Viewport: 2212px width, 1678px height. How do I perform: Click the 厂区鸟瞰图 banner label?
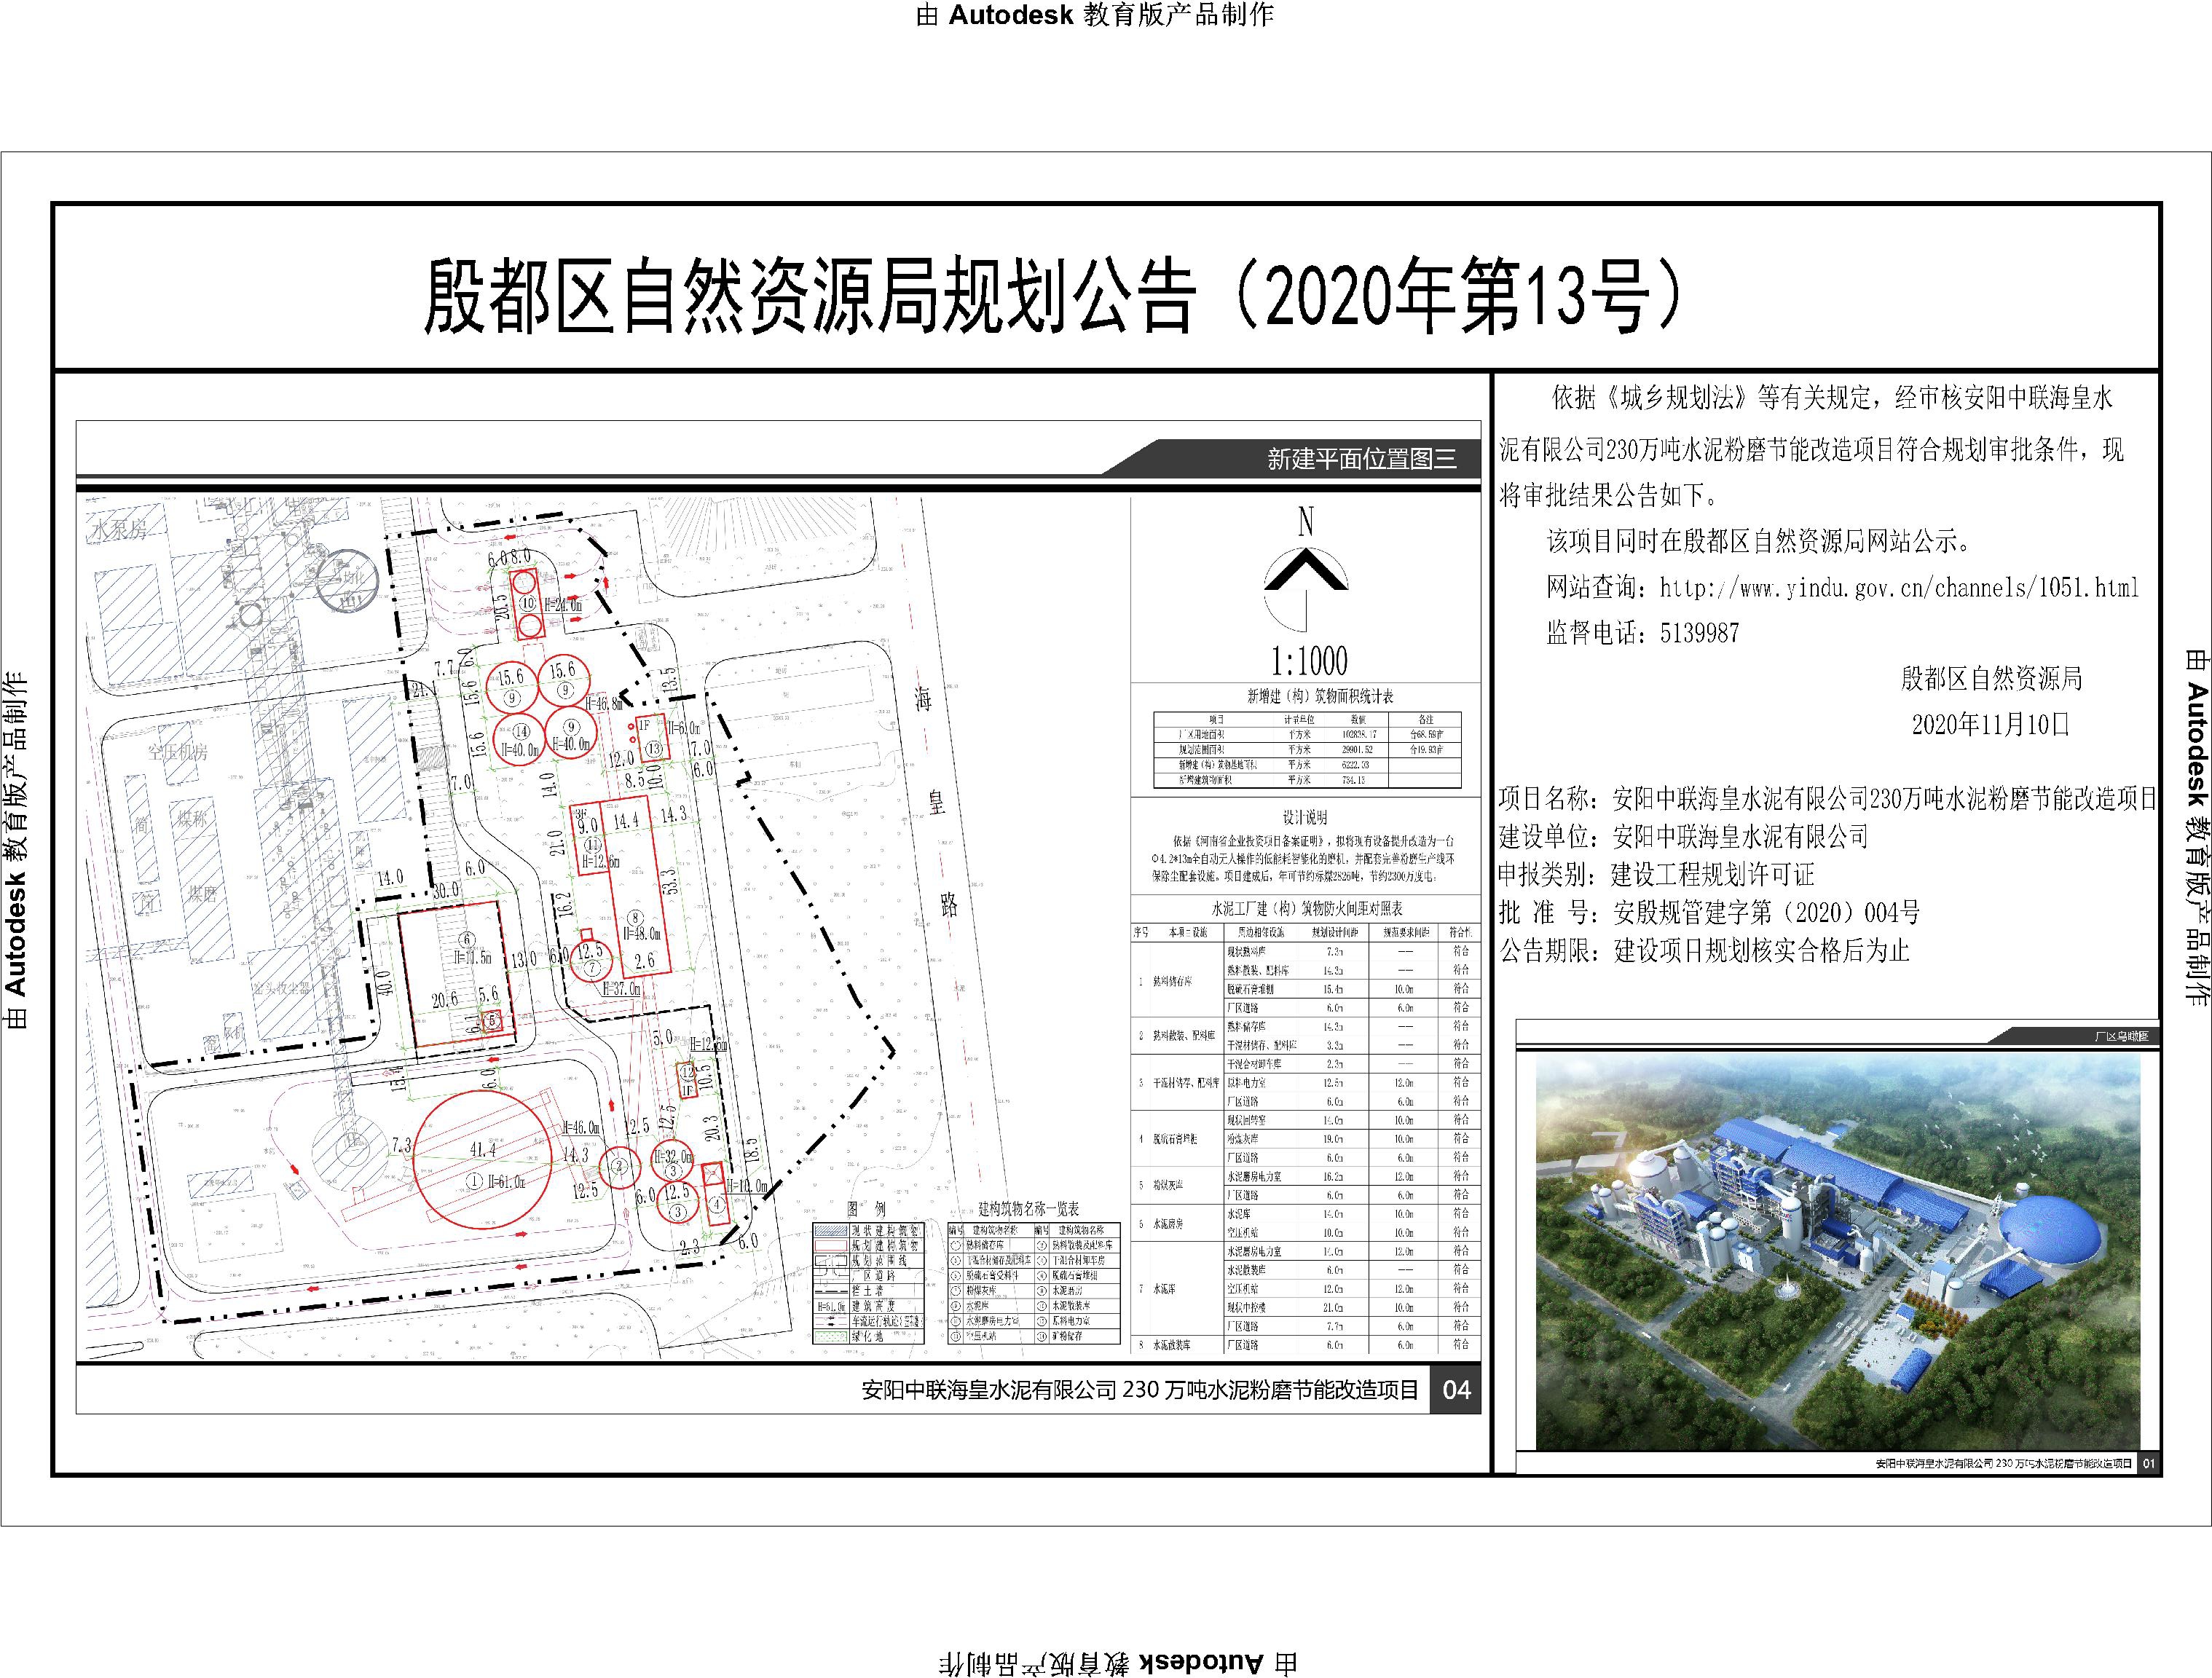click(x=2121, y=1037)
